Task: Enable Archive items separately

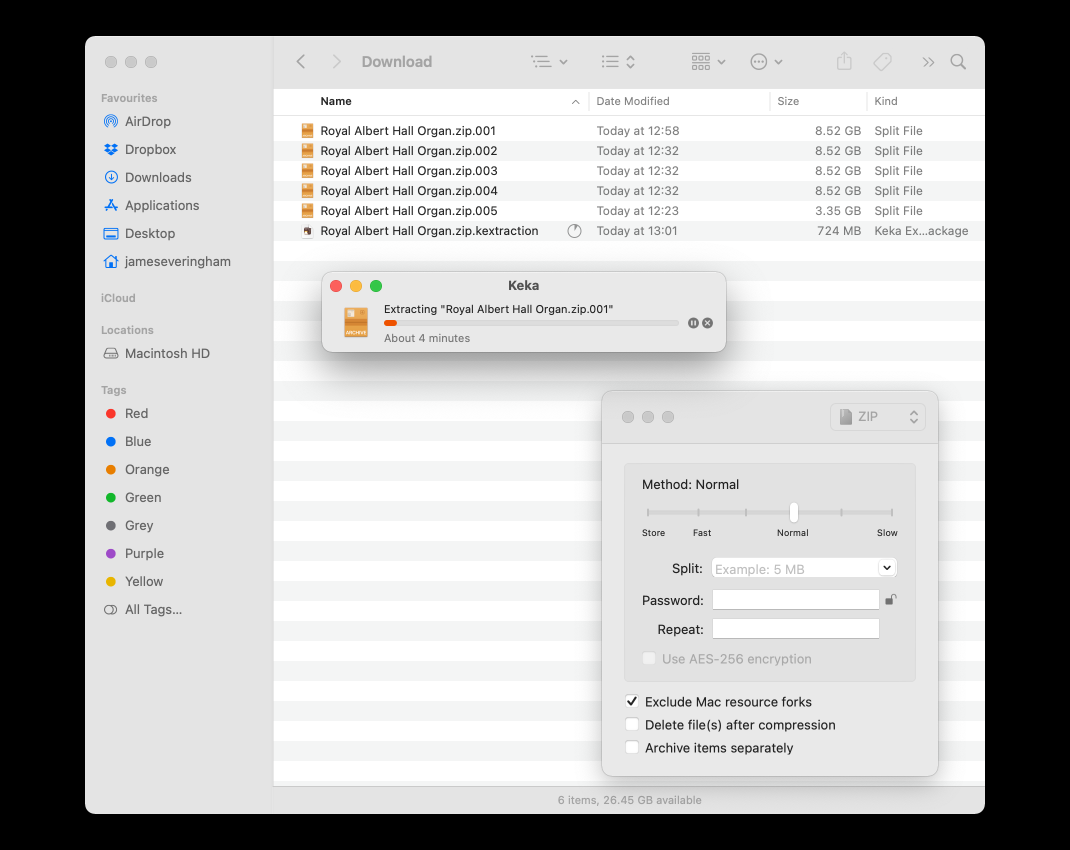Action: tap(632, 748)
